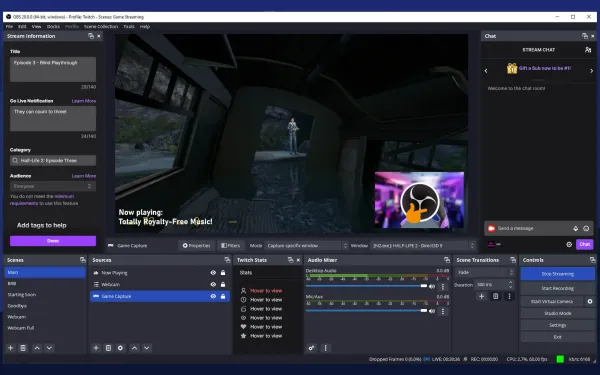This screenshot has width=600, height=375.
Task: Float the Stream Information dock
Action: pyautogui.click(x=91, y=36)
